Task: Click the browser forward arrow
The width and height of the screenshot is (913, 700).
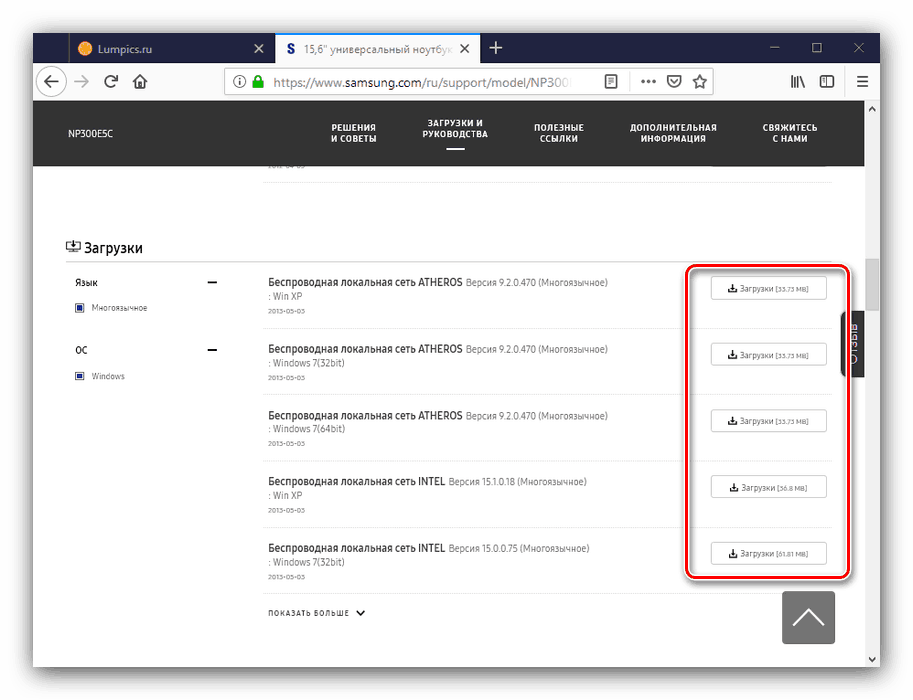Action: click(x=82, y=82)
